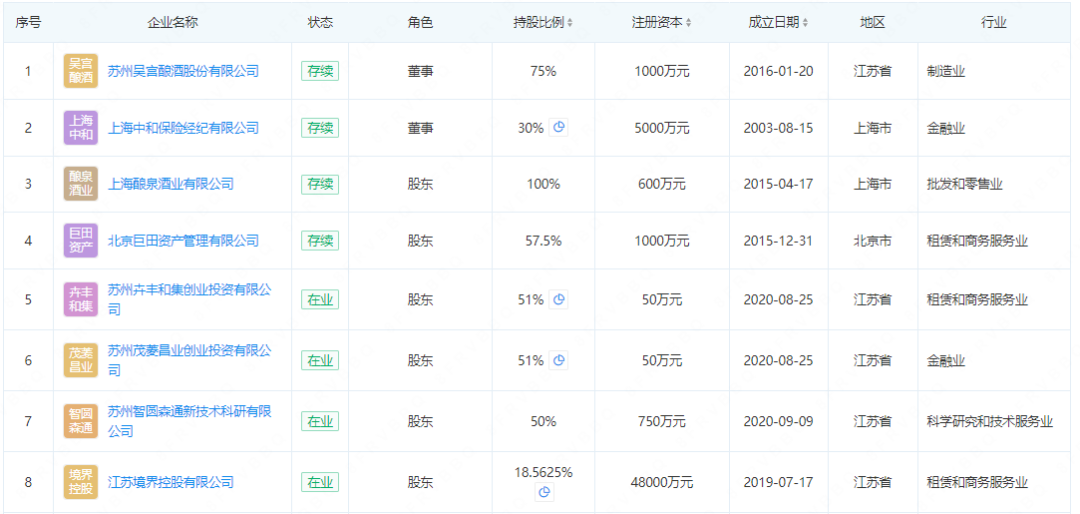The height and width of the screenshot is (514, 1080).
Task: Click the 巨田资产 company logo badge
Action: point(81,241)
